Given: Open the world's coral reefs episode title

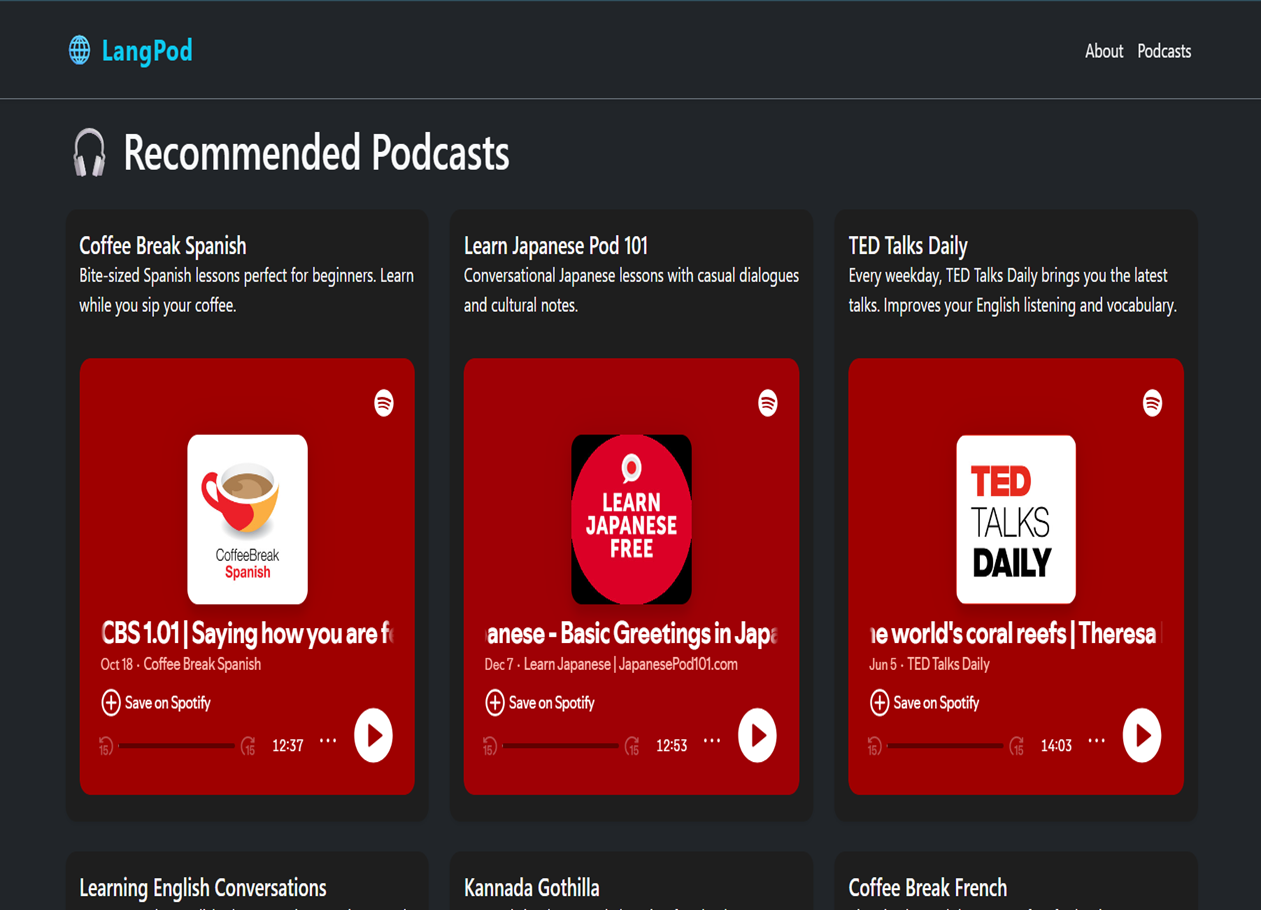Looking at the screenshot, I should click(1016, 633).
